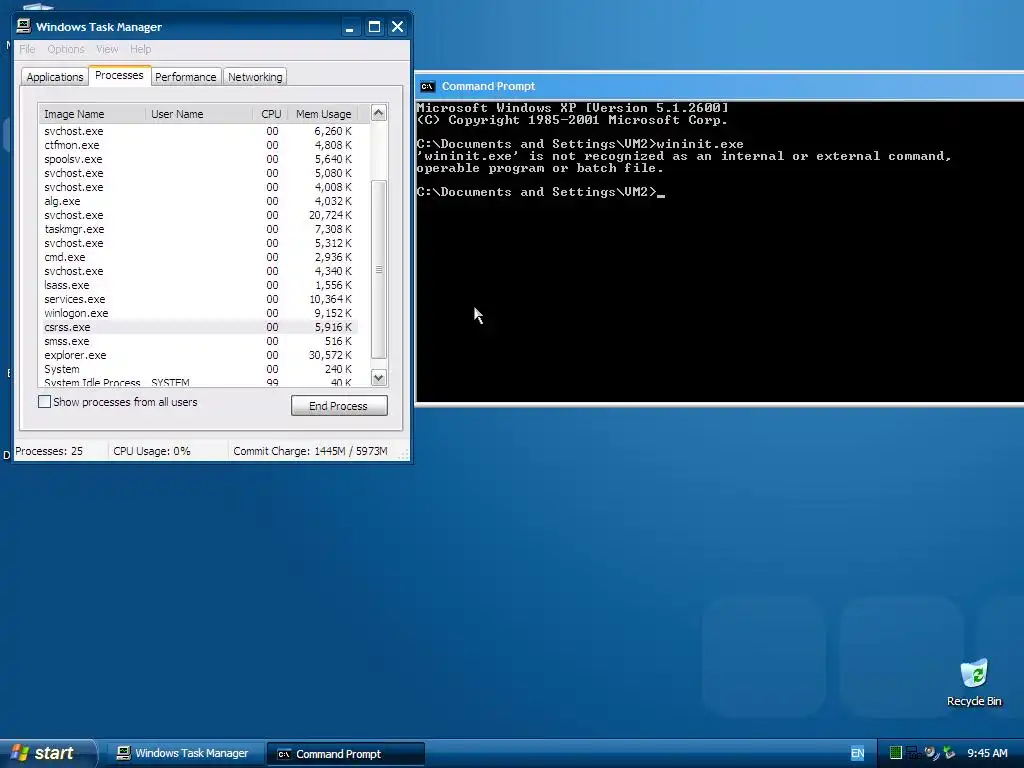Click the End Process button
Image resolution: width=1024 pixels, height=768 pixels.
[339, 406]
